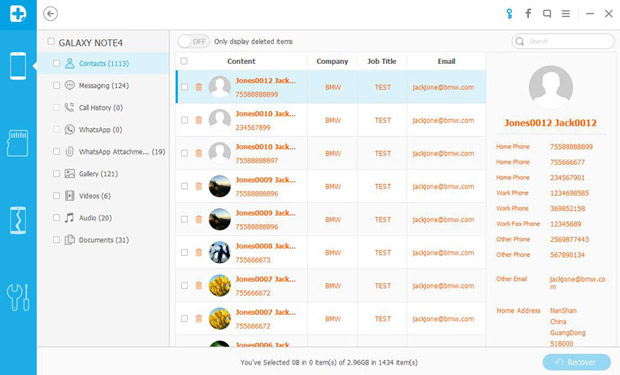Select the SD card recovery sidebar icon
620x375 pixels.
click(x=18, y=143)
